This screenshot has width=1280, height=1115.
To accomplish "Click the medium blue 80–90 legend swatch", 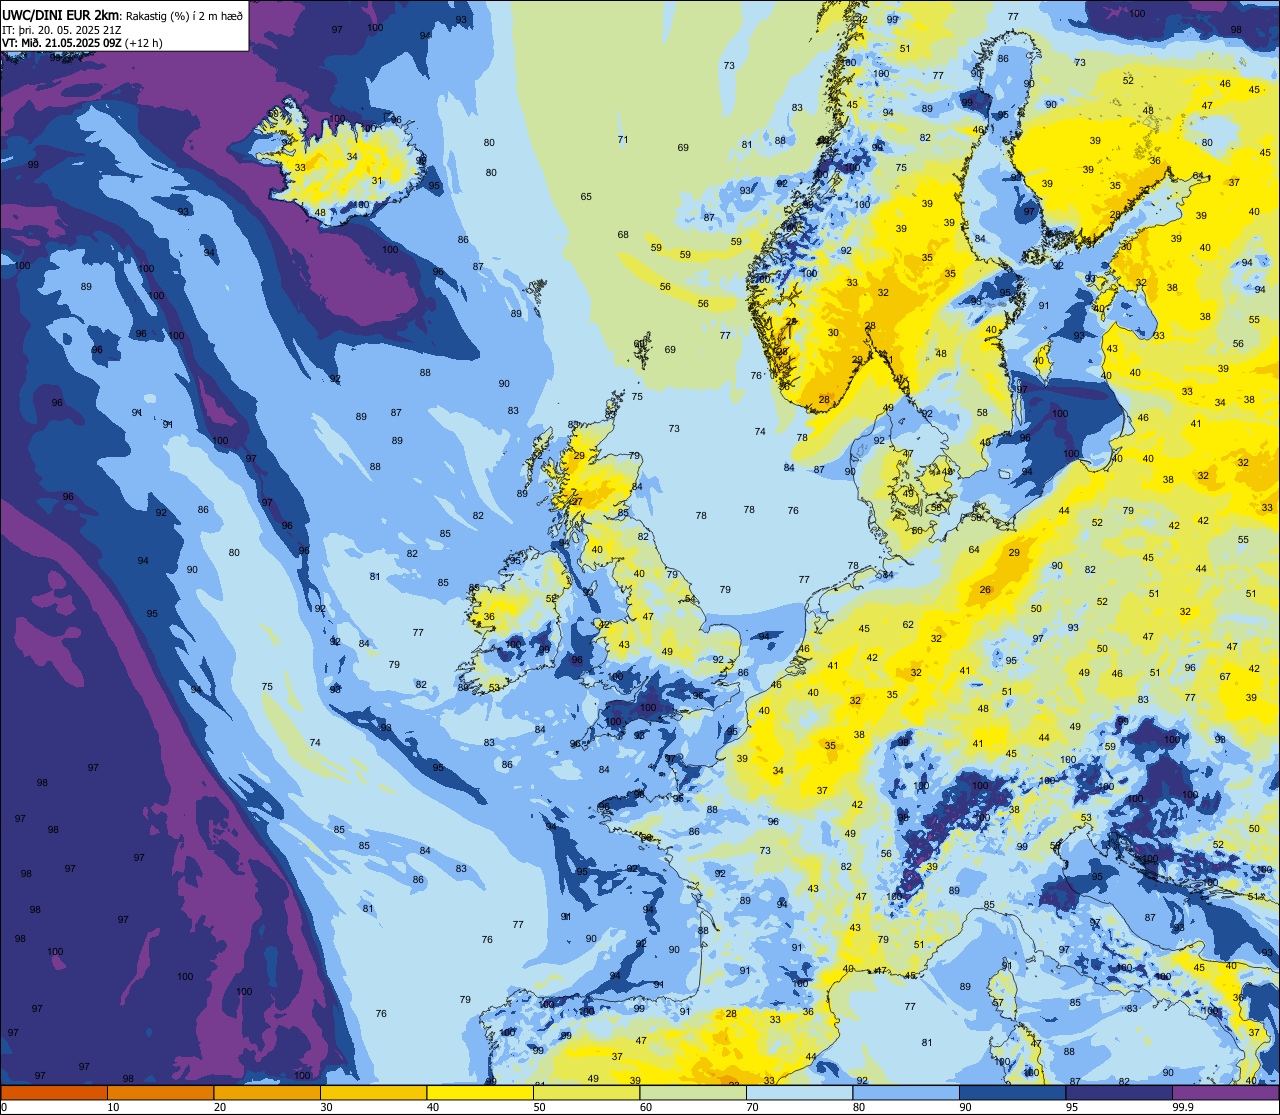I will [x=906, y=1092].
